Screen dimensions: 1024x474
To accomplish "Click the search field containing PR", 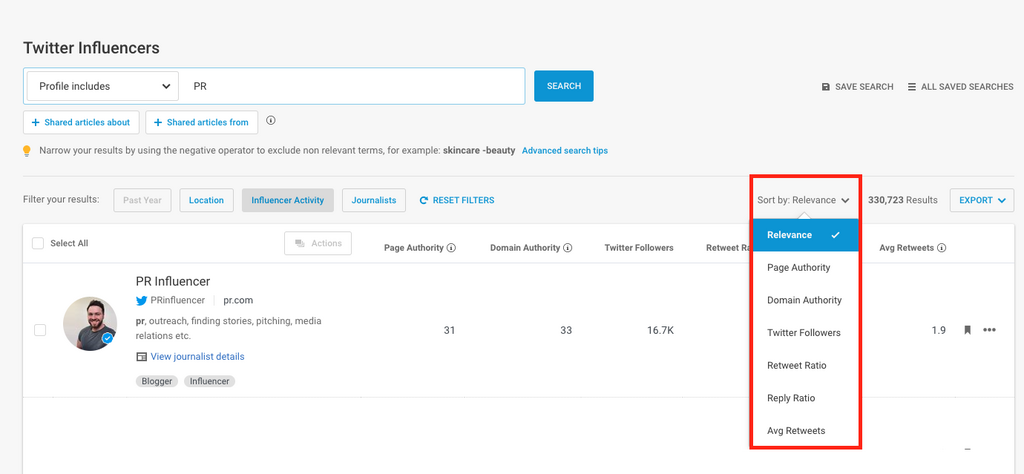I will click(353, 86).
